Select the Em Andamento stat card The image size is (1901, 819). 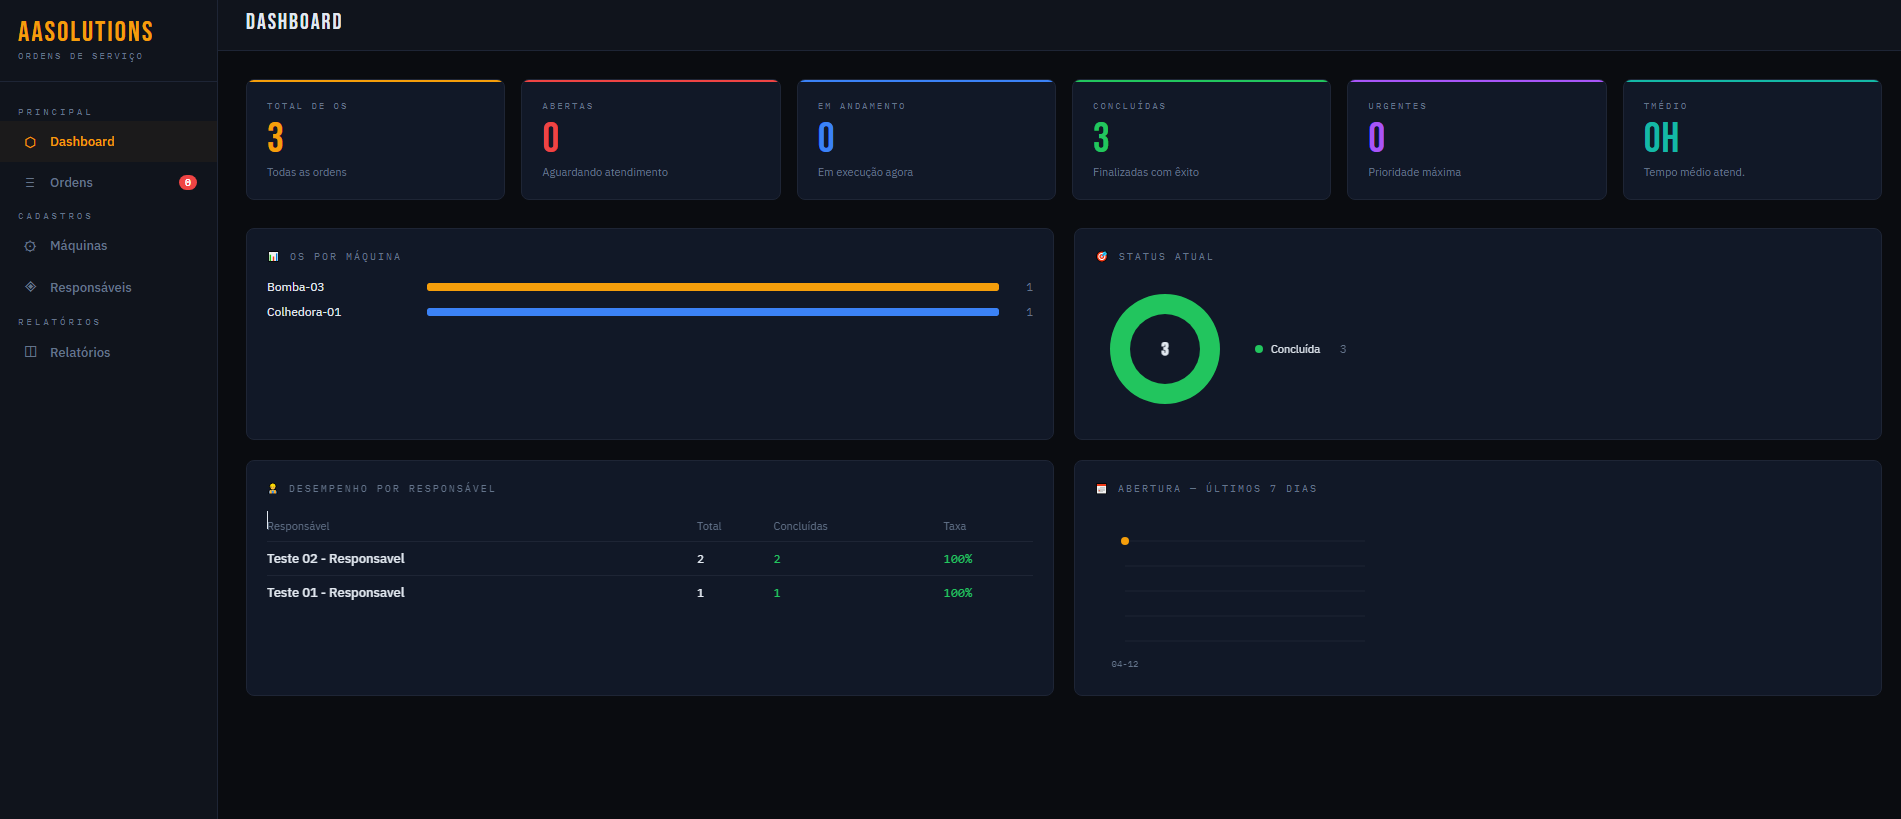[926, 140]
